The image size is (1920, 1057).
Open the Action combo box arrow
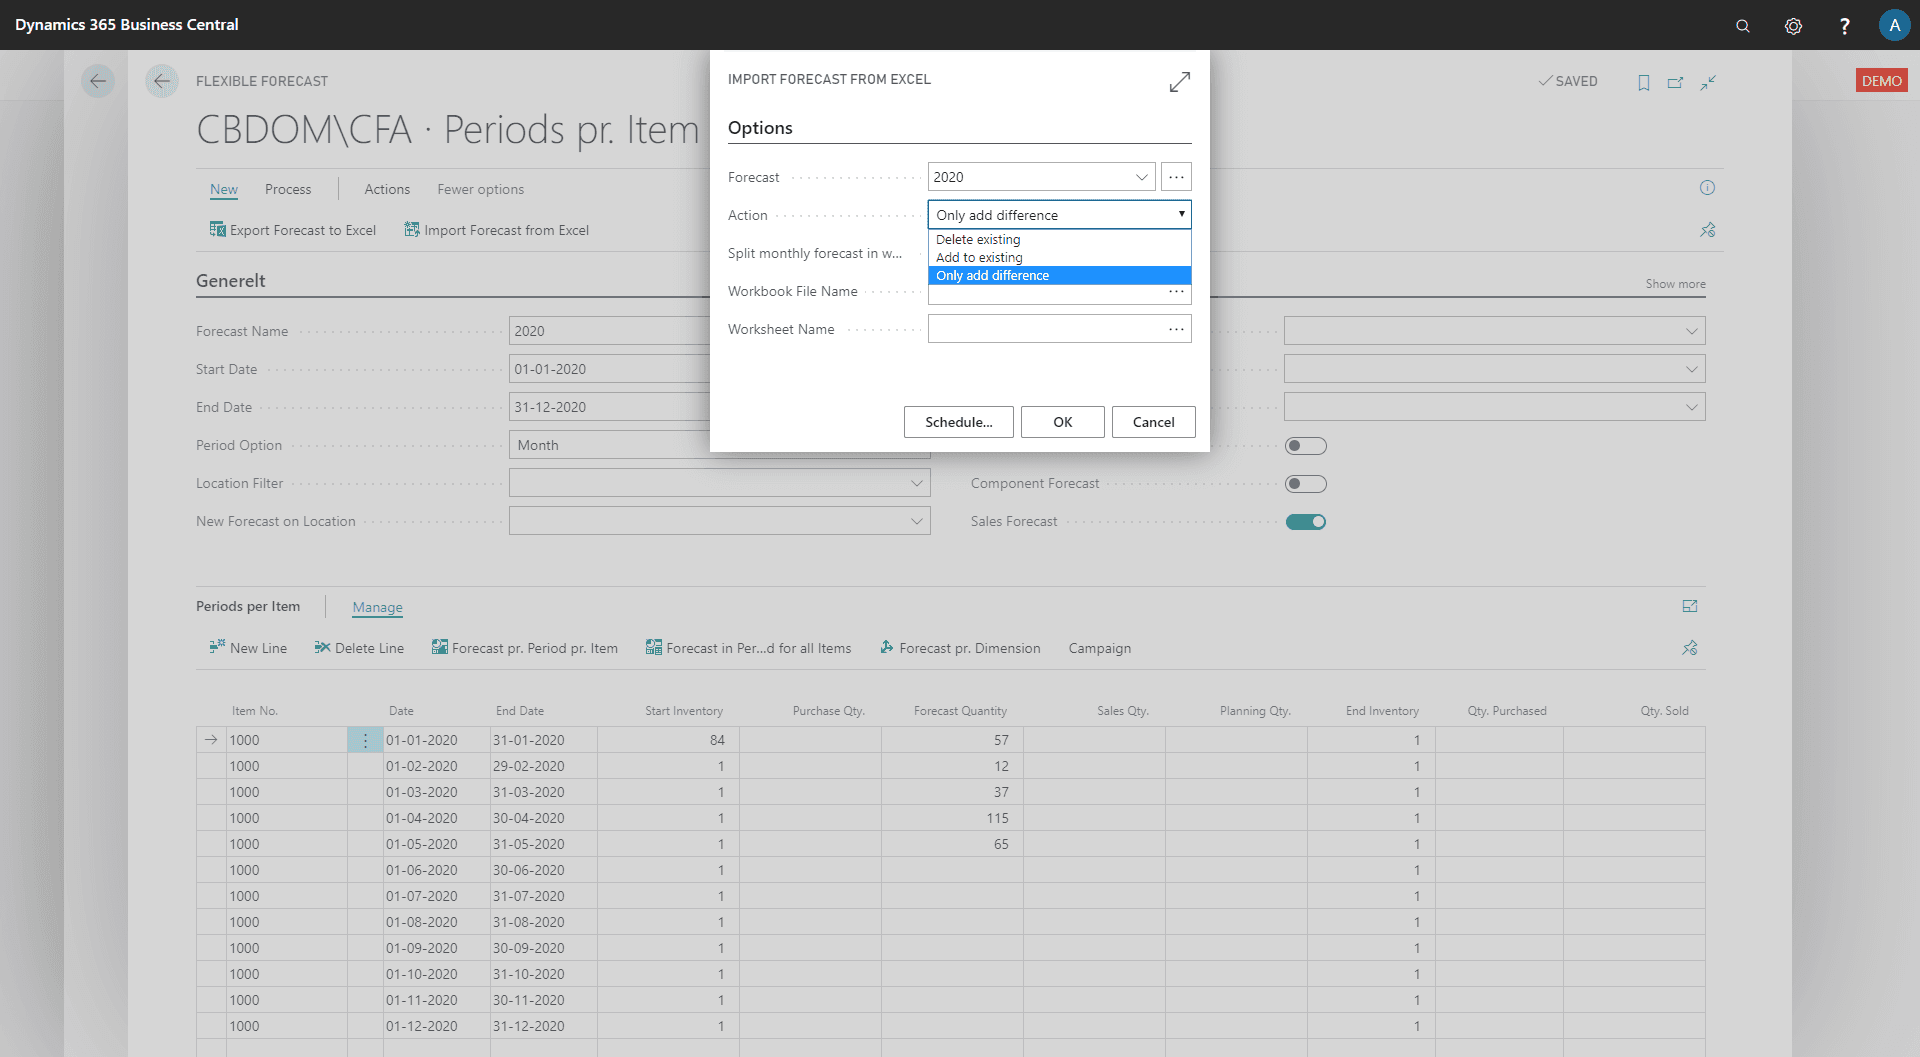point(1181,214)
